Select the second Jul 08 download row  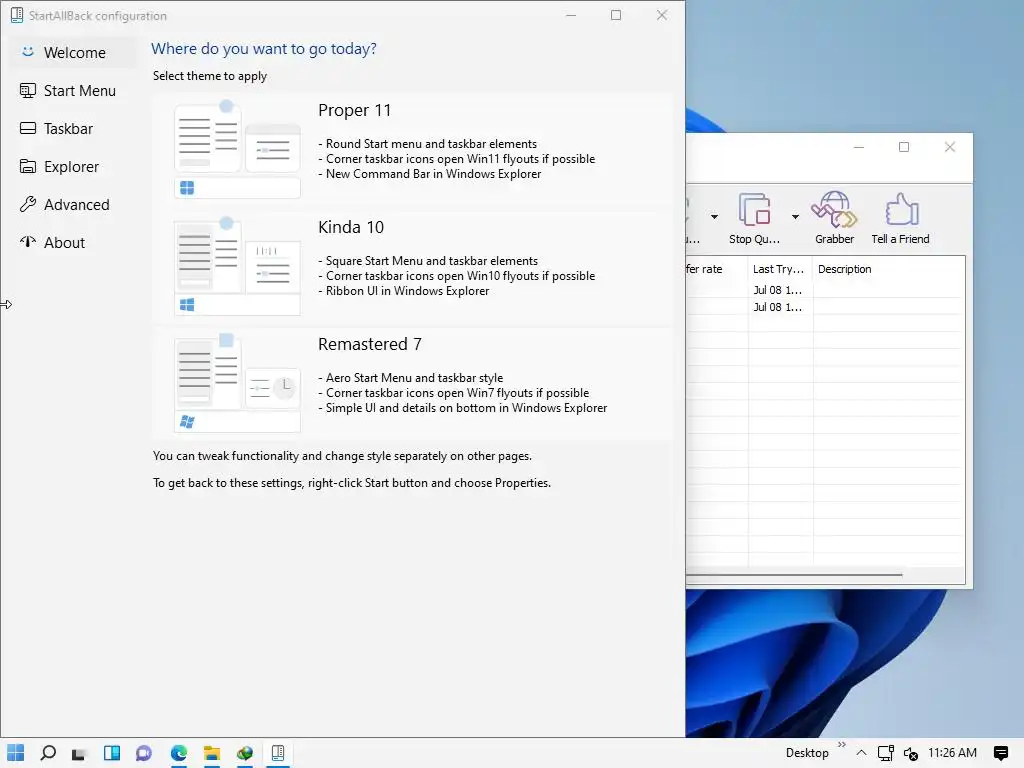click(x=825, y=307)
